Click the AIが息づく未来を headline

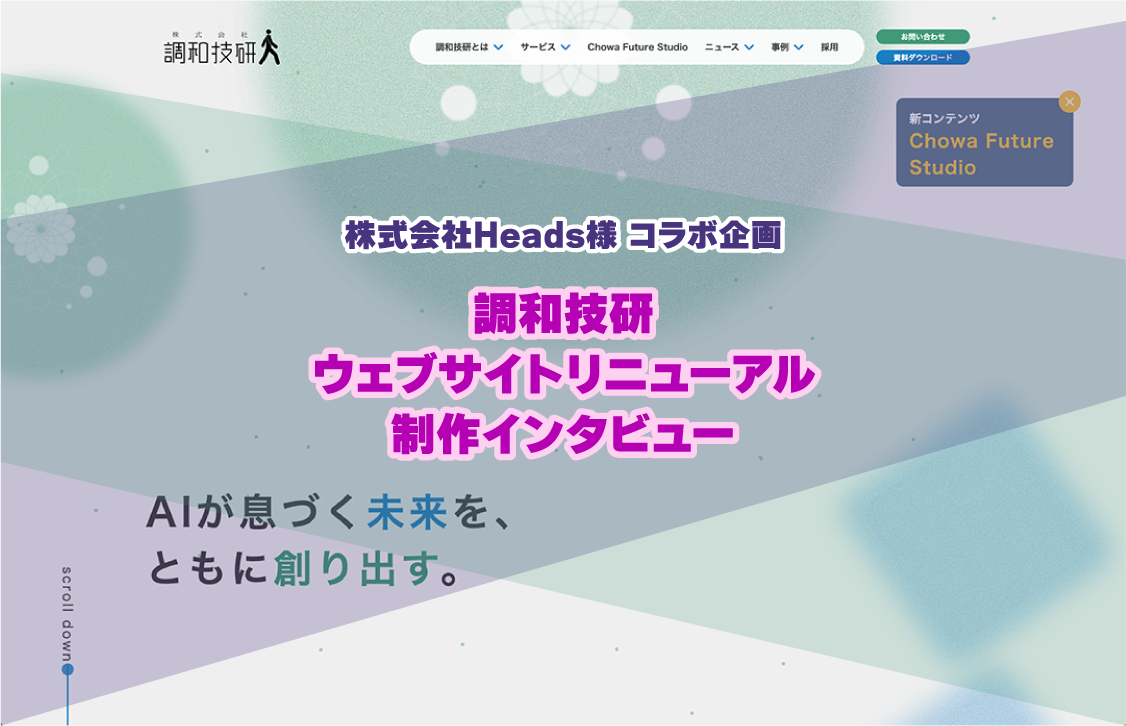pos(330,513)
